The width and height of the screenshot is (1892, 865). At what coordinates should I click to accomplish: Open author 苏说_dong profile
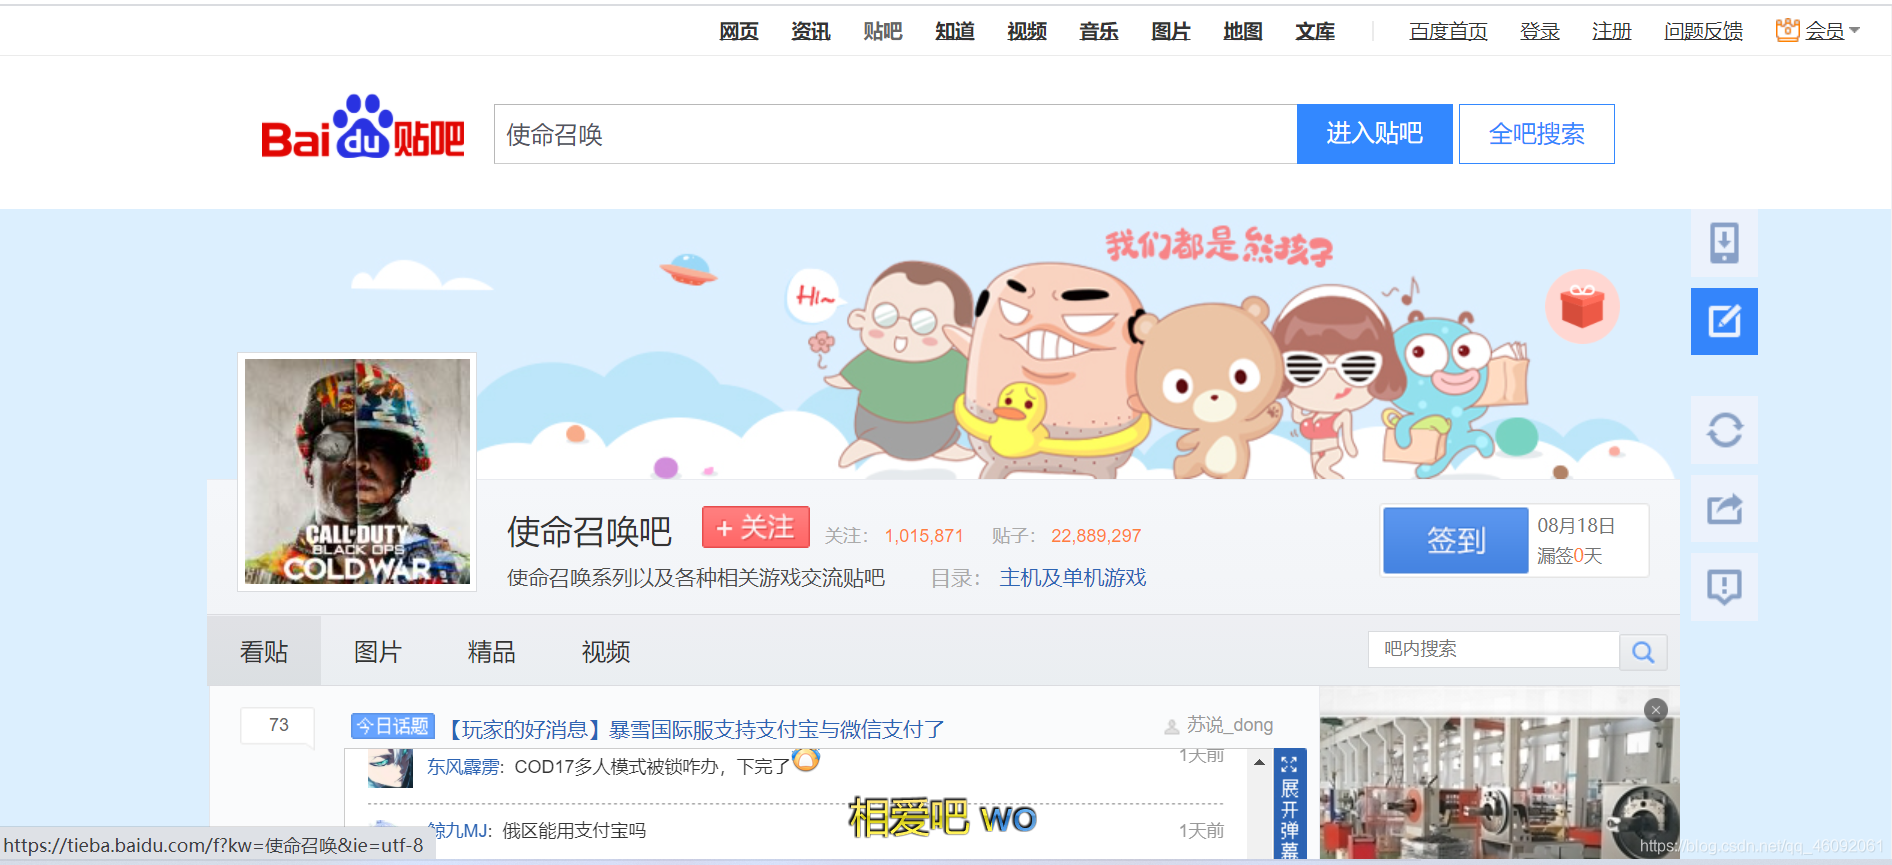tap(1230, 725)
